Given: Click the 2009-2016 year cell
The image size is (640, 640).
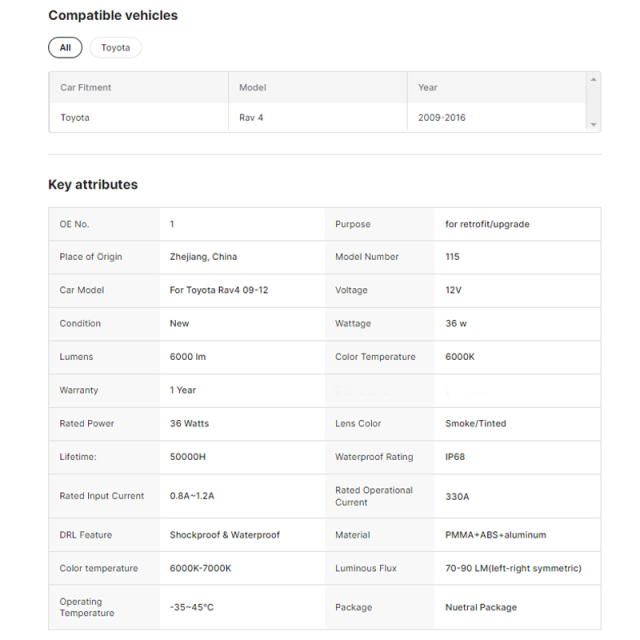Looking at the screenshot, I should [442, 117].
